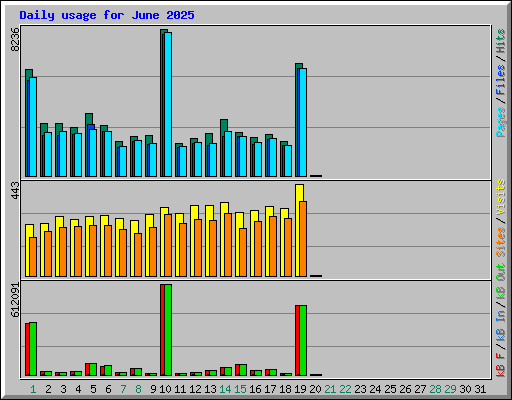512x400 pixels.
Task: Click the 'kB In' legend text
Action: pos(501,326)
